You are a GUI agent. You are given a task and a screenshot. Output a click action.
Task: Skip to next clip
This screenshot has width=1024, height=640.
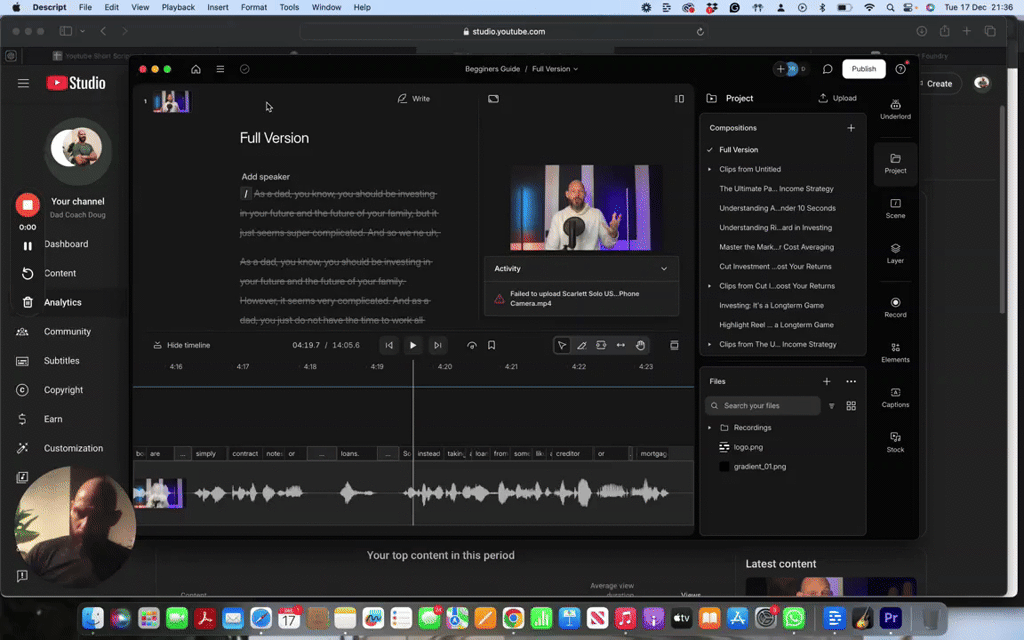click(x=438, y=345)
